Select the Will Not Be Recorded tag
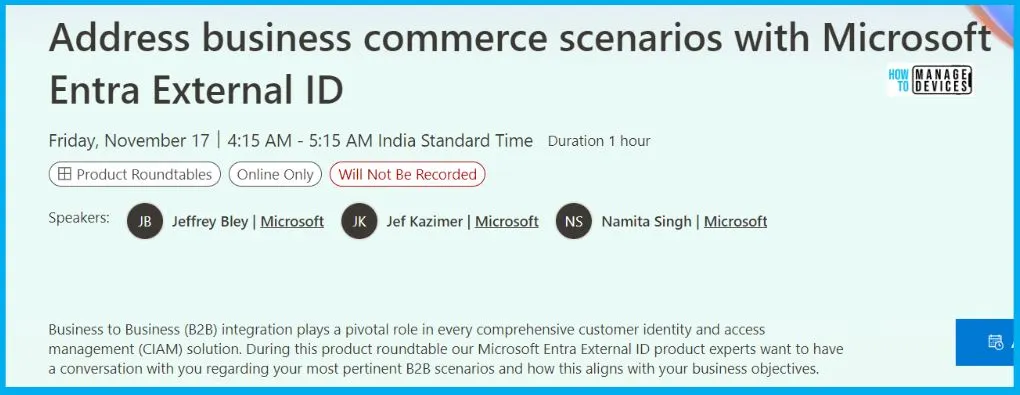1020x395 pixels. pos(407,174)
